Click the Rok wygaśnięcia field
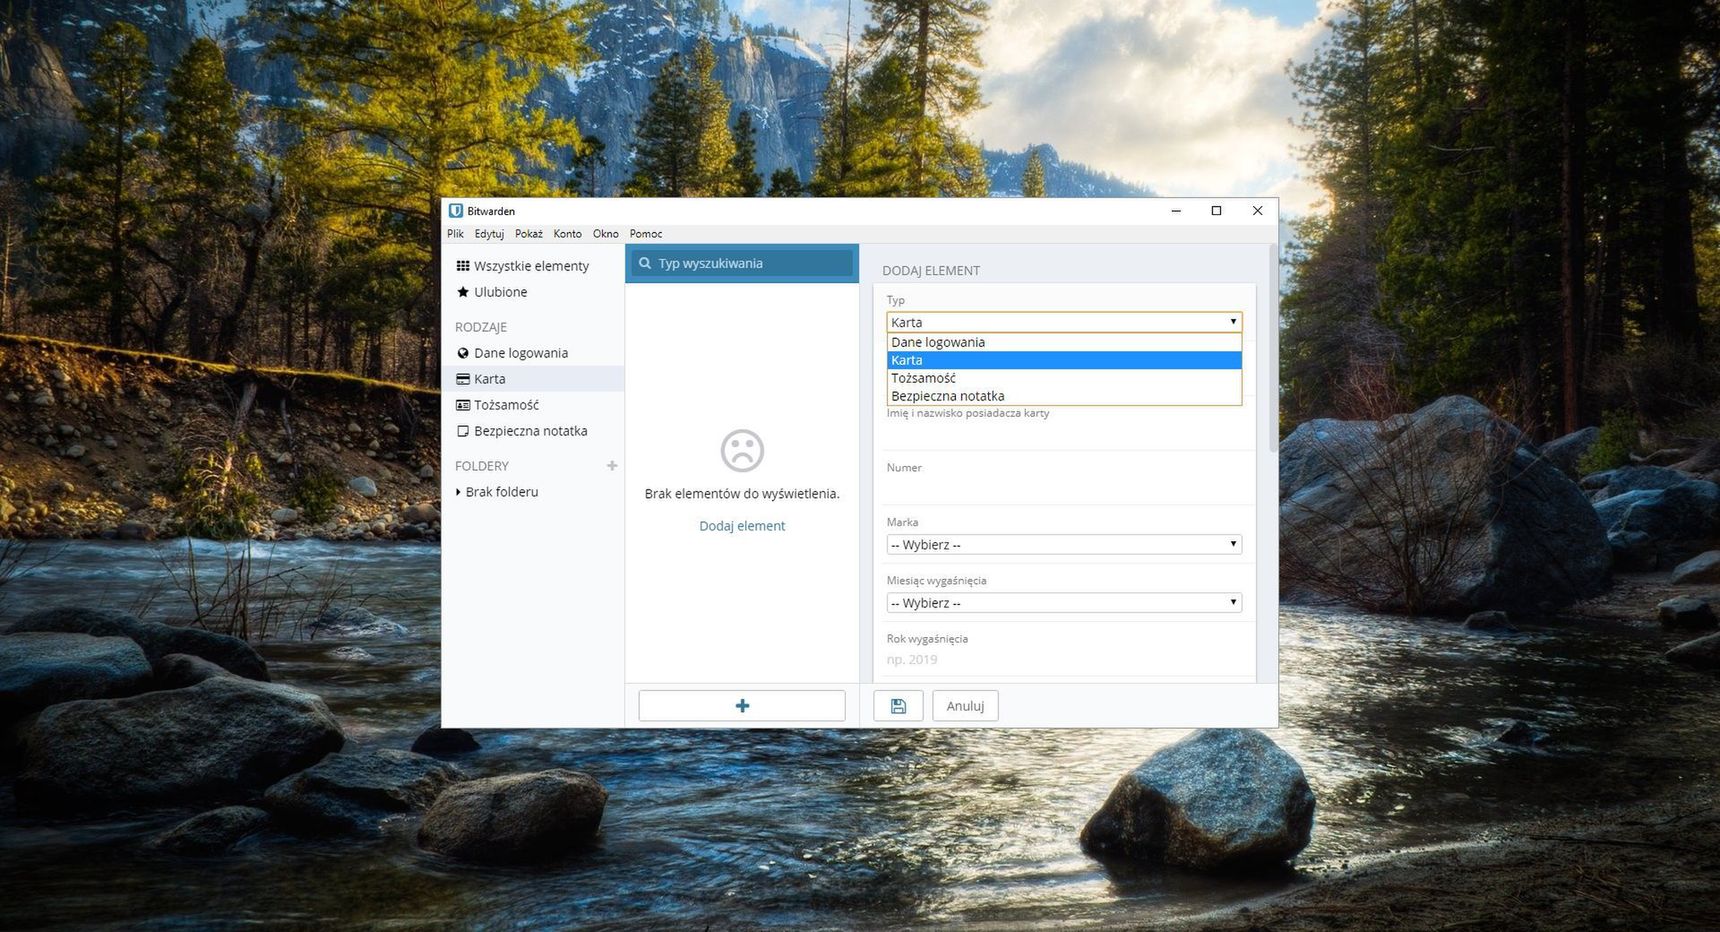This screenshot has height=932, width=1720. point(1064,660)
